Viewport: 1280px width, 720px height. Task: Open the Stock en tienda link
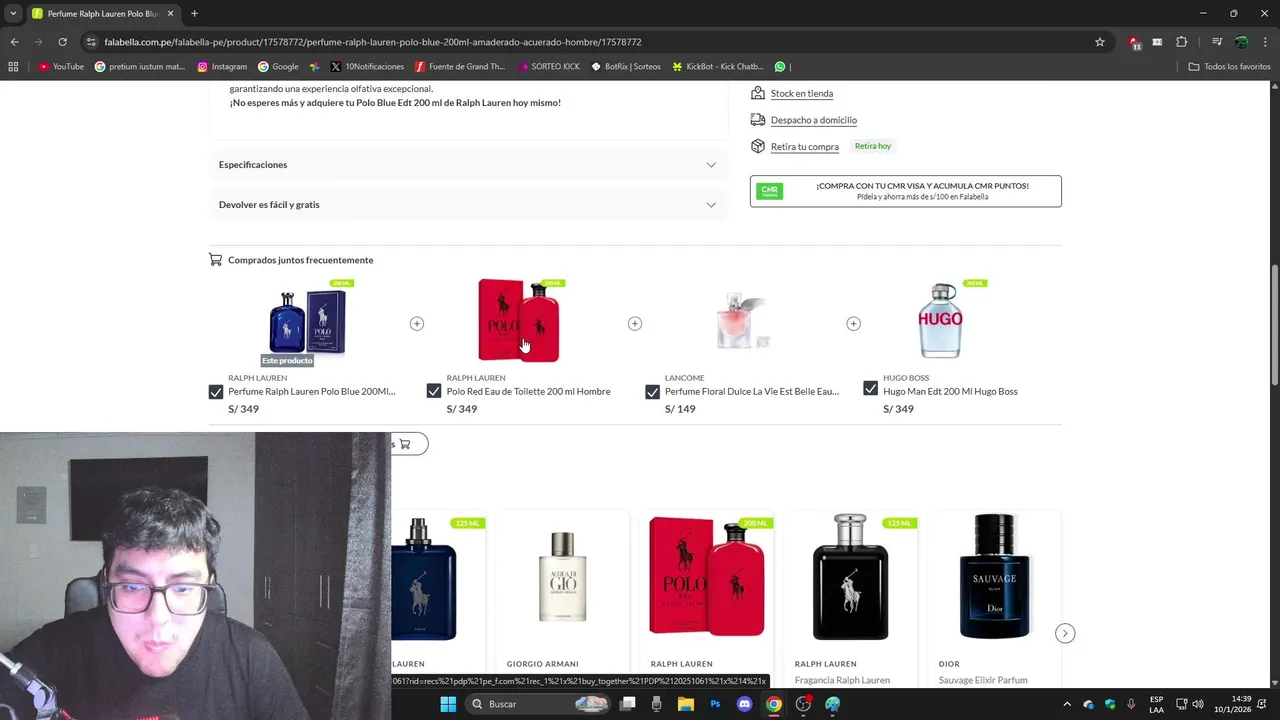coord(802,93)
